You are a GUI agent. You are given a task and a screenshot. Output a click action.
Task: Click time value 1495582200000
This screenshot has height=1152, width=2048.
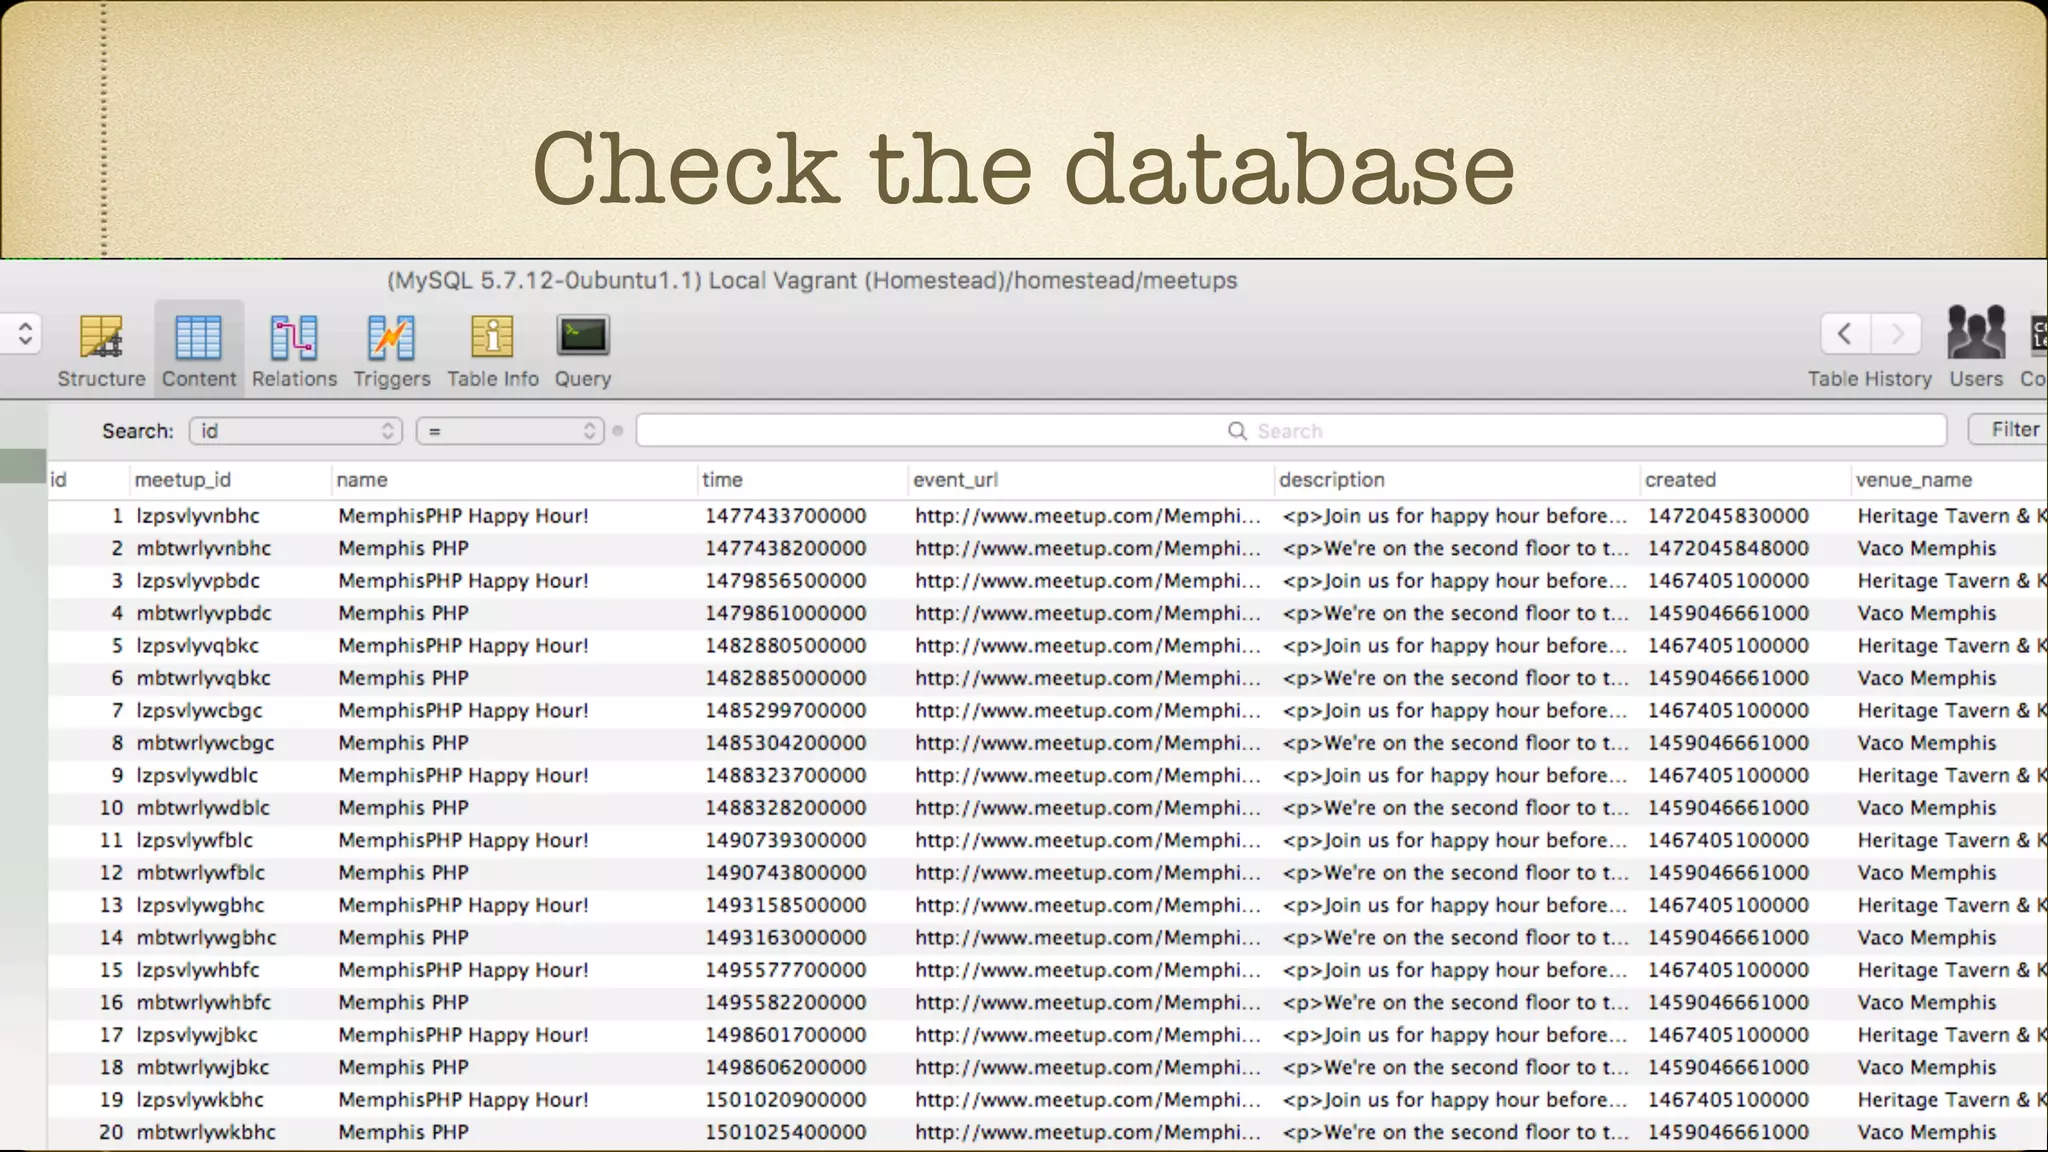click(x=786, y=1002)
